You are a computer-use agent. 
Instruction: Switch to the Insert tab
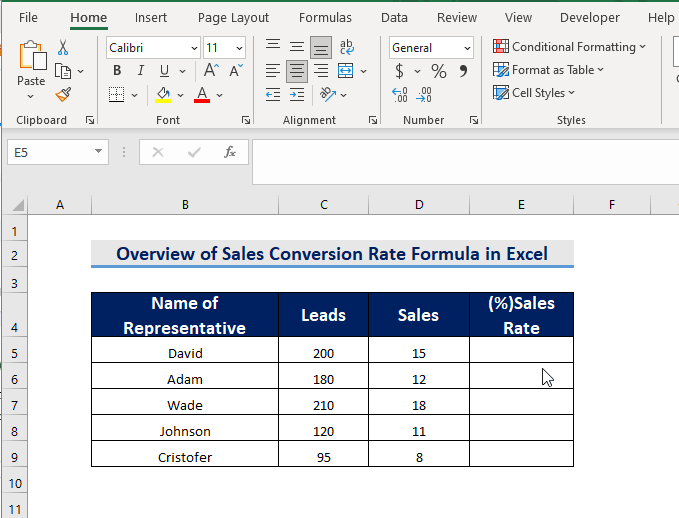click(151, 18)
